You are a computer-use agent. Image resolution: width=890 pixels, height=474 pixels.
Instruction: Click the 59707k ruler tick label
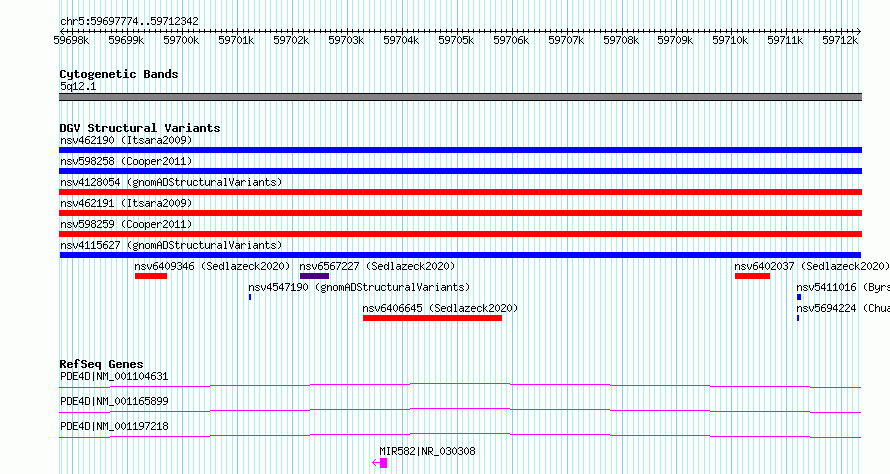pyautogui.click(x=566, y=40)
